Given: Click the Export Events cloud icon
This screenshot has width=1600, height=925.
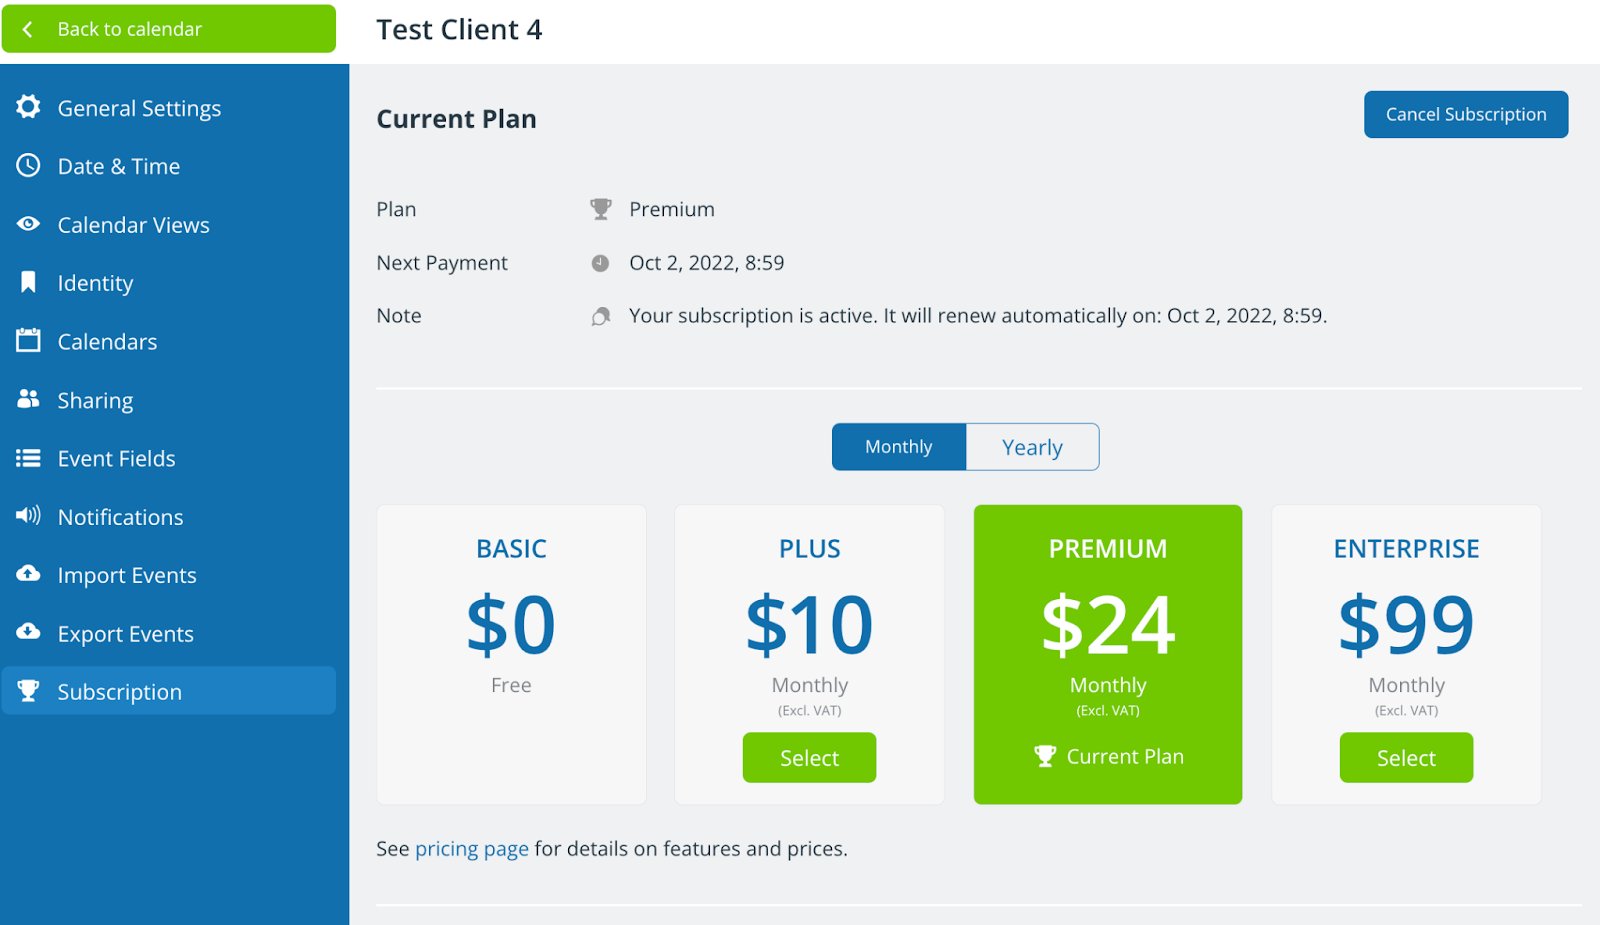Looking at the screenshot, I should click(x=28, y=632).
